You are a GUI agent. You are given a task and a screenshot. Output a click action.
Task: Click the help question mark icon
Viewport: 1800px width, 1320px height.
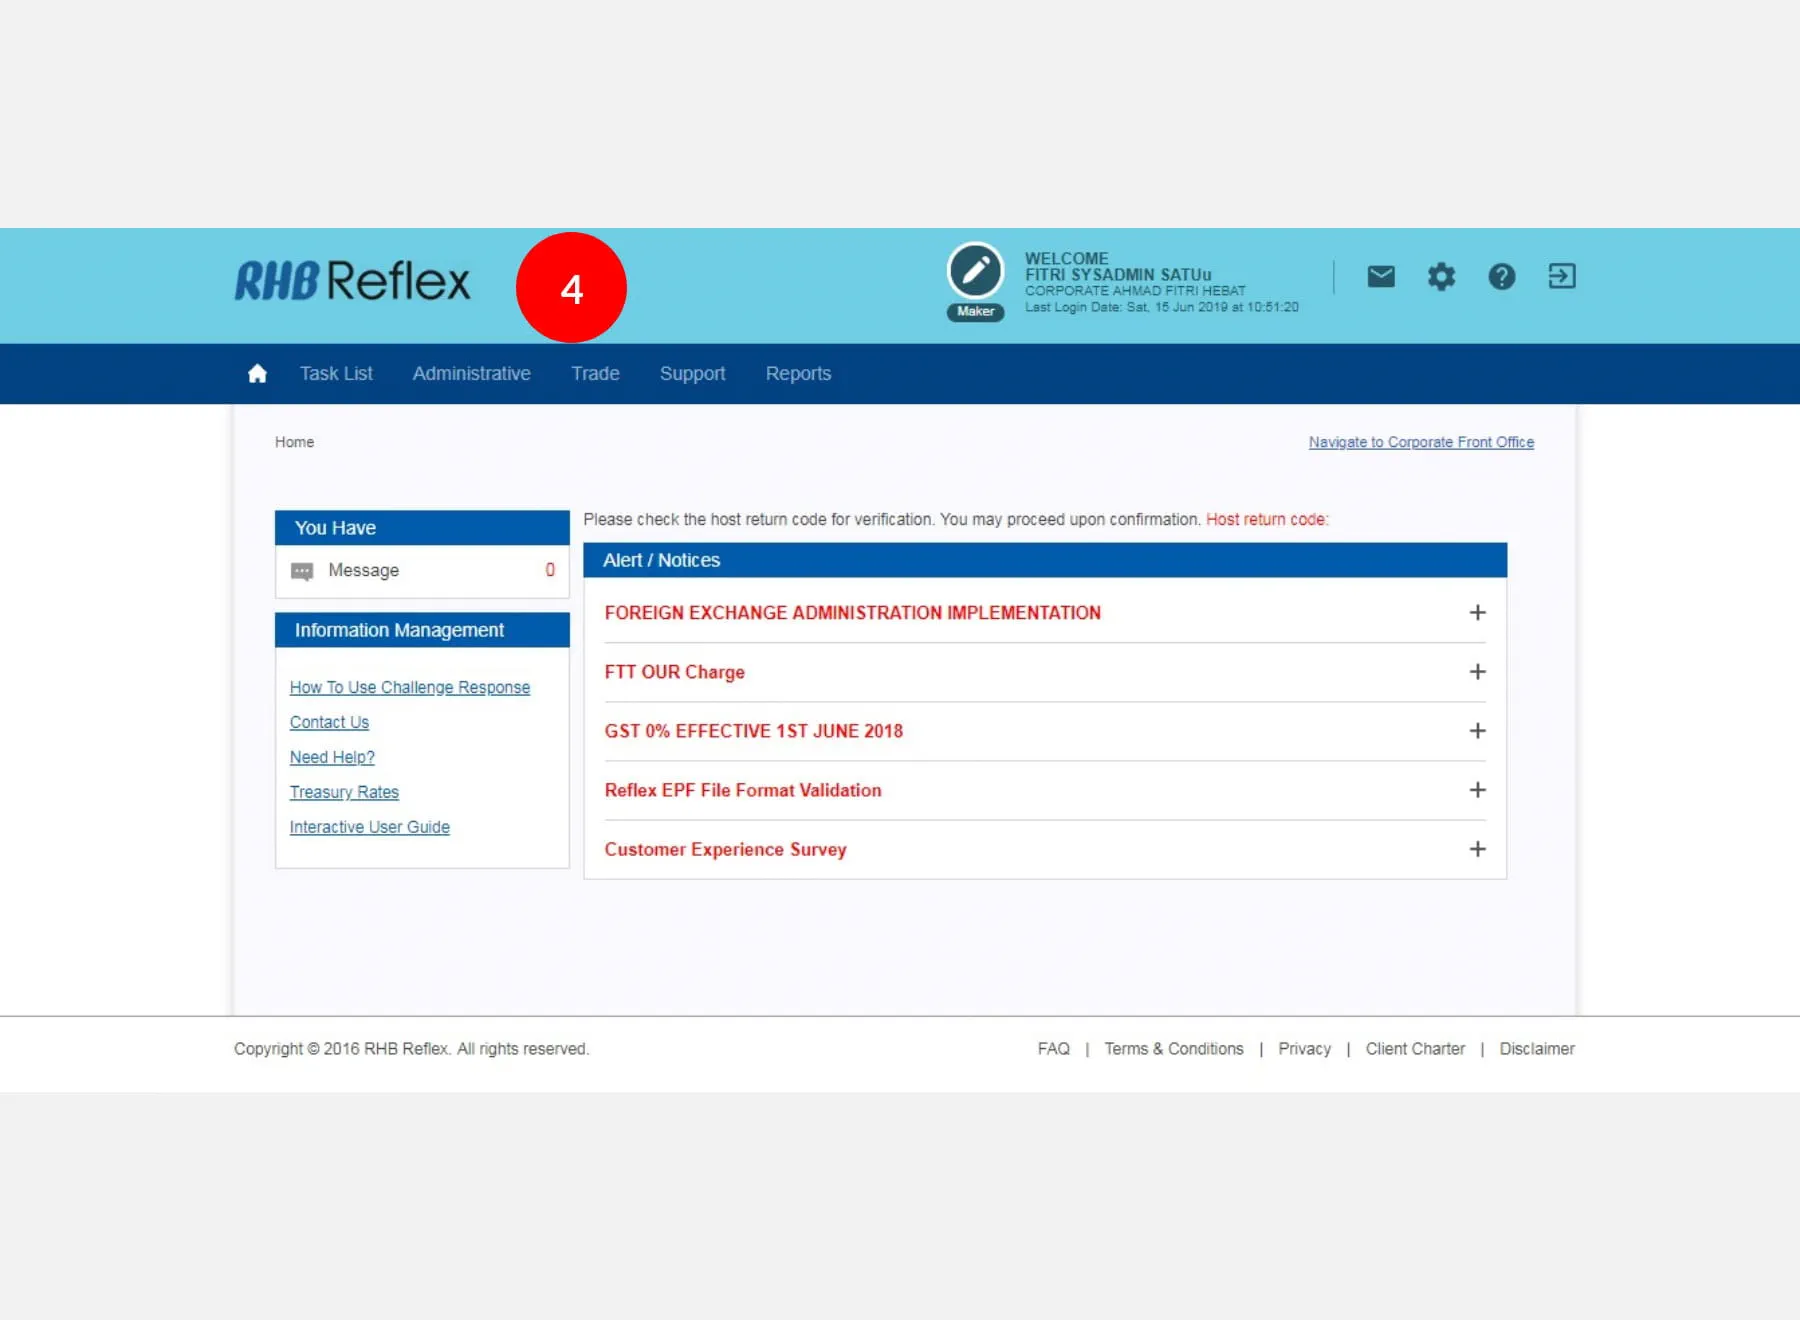click(1501, 276)
